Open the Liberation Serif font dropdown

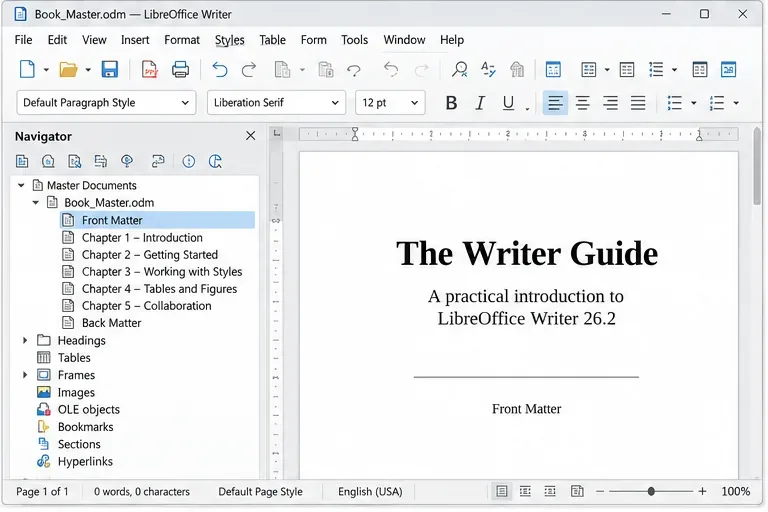pos(335,103)
